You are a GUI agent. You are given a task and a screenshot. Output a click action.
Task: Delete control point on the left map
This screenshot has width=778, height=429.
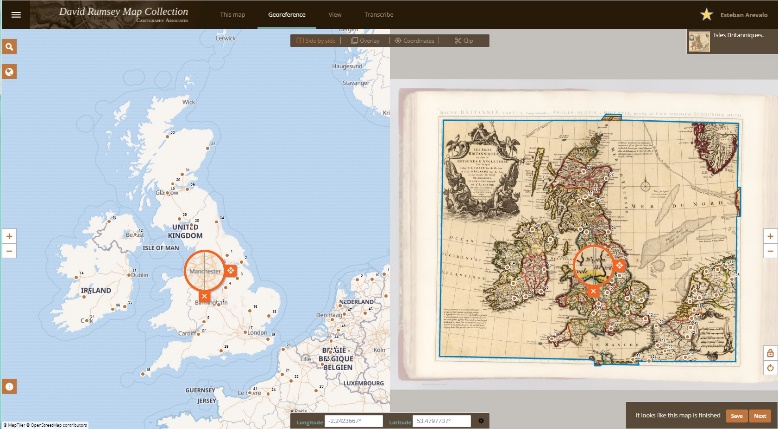coord(204,296)
